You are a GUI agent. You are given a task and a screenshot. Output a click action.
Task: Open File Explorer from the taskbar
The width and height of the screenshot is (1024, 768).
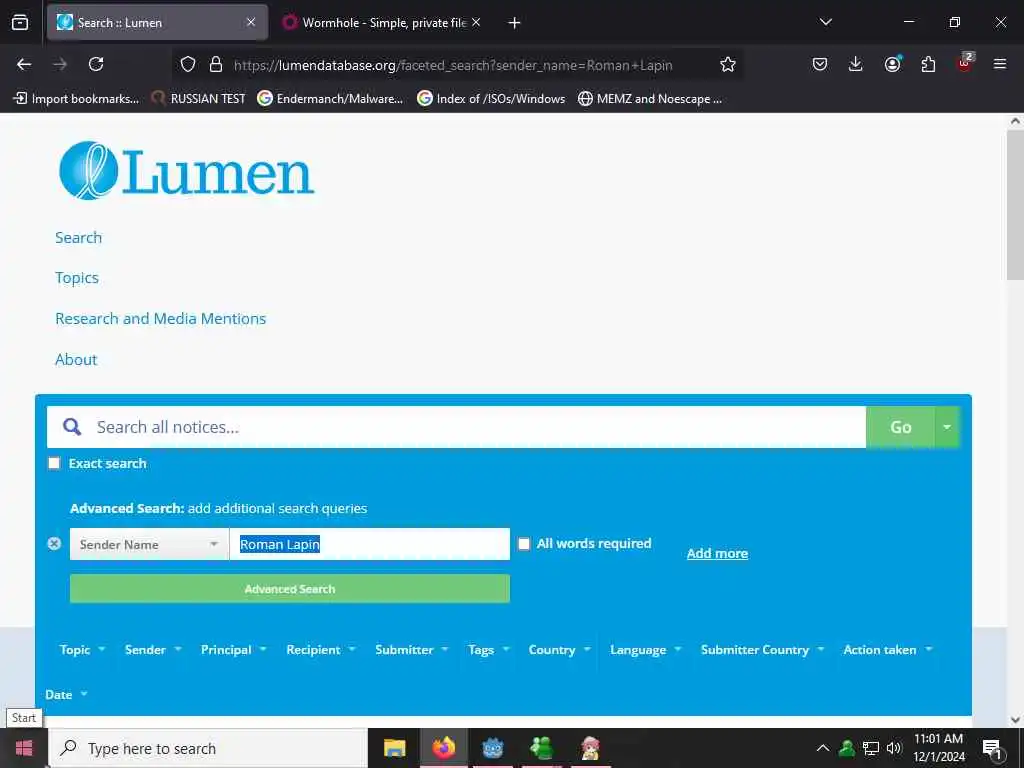[394, 748]
